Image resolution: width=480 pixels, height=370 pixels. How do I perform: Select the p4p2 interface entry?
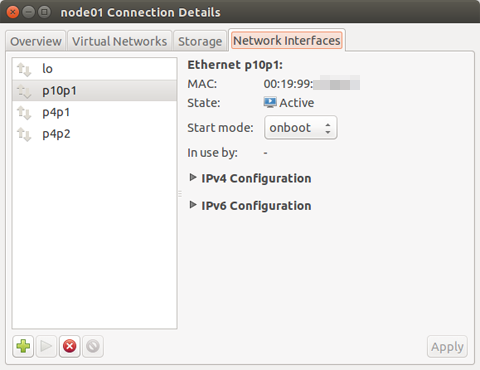click(94, 134)
